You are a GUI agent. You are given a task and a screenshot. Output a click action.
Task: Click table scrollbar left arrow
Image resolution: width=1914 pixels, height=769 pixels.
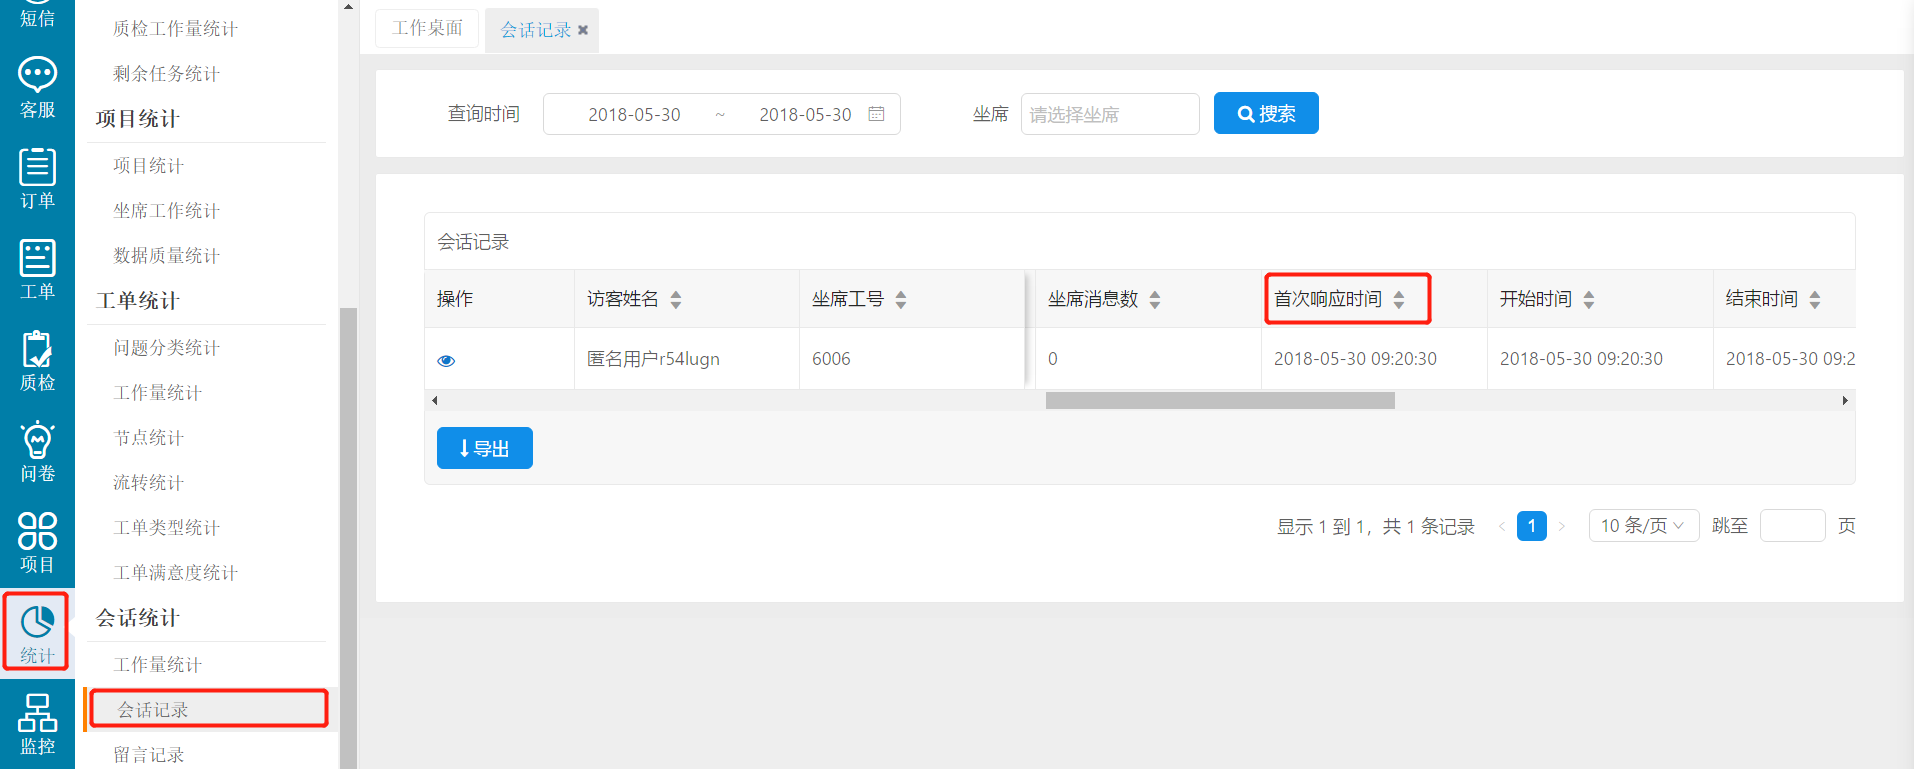point(434,400)
